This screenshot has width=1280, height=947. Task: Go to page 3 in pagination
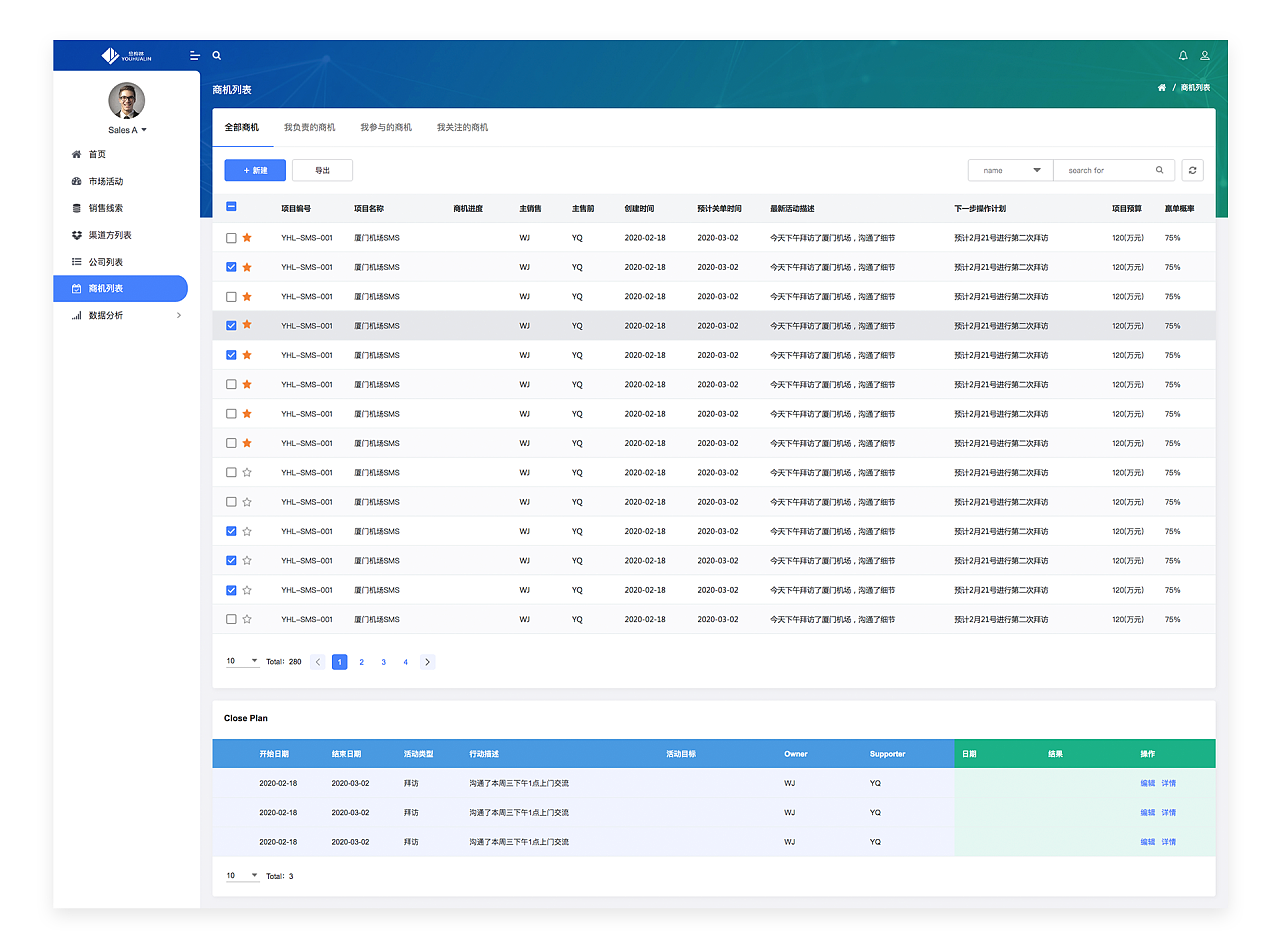coord(383,662)
